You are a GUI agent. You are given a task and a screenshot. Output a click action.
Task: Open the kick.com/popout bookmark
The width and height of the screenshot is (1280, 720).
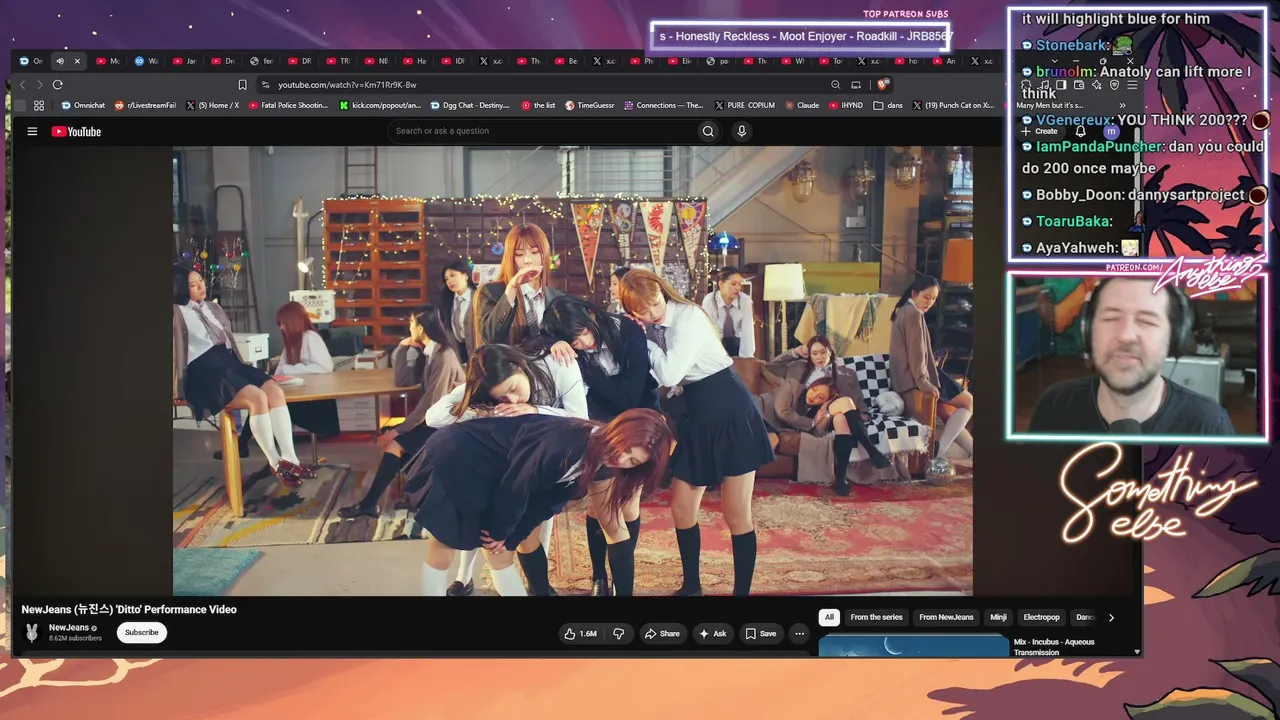380,105
